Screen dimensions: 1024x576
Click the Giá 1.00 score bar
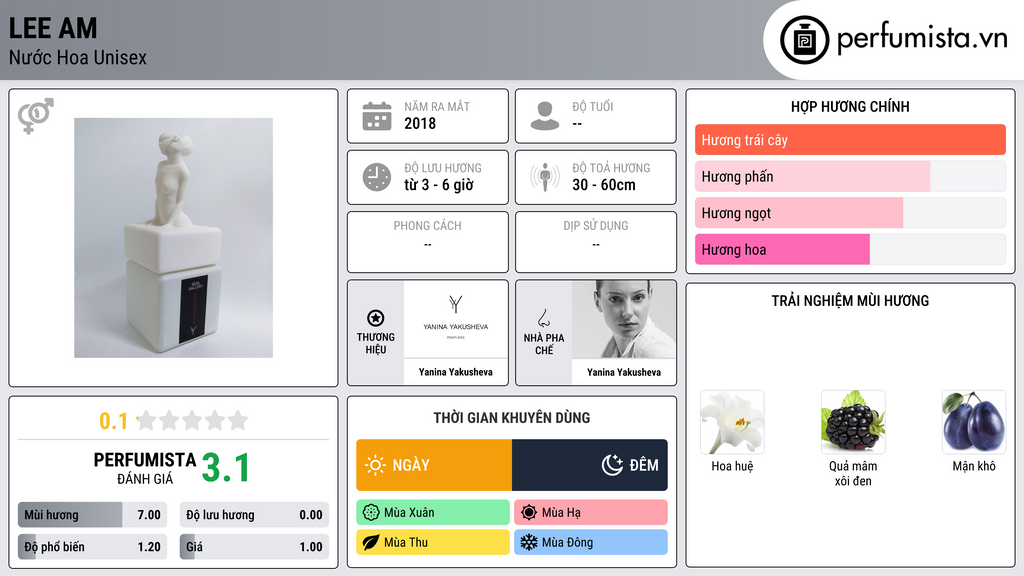coord(254,547)
